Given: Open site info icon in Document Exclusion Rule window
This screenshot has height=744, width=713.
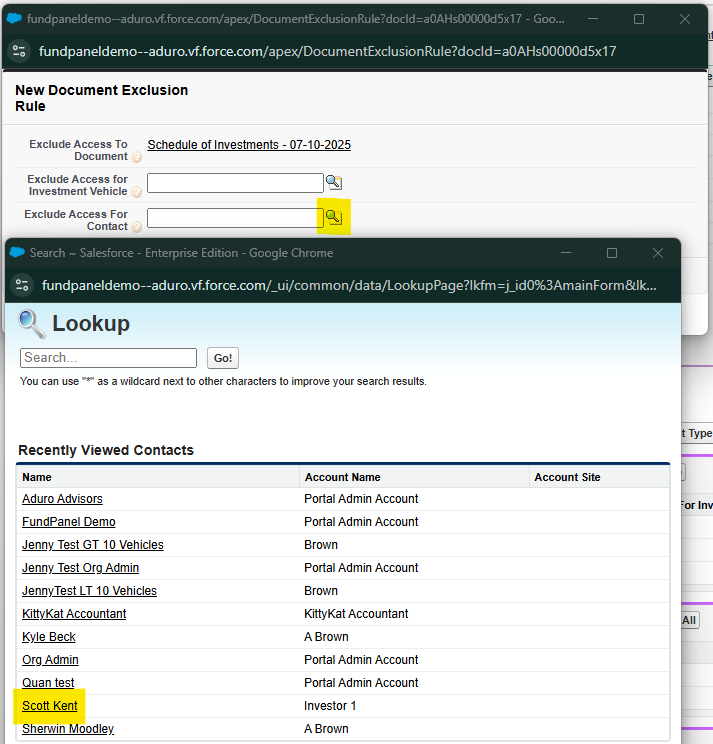Looking at the screenshot, I should coord(19,51).
